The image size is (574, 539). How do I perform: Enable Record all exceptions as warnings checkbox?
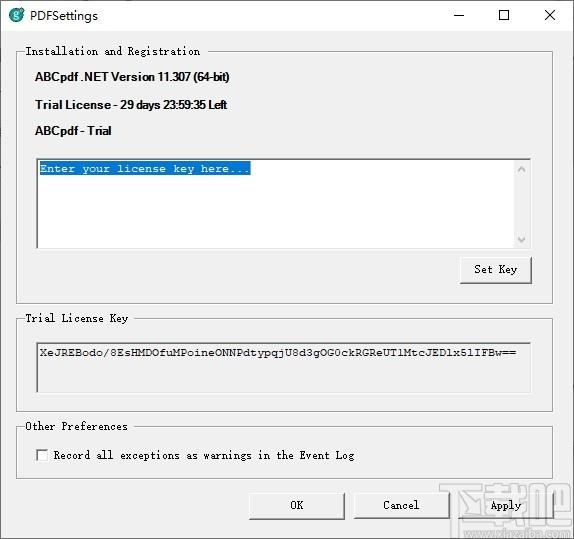coord(42,455)
